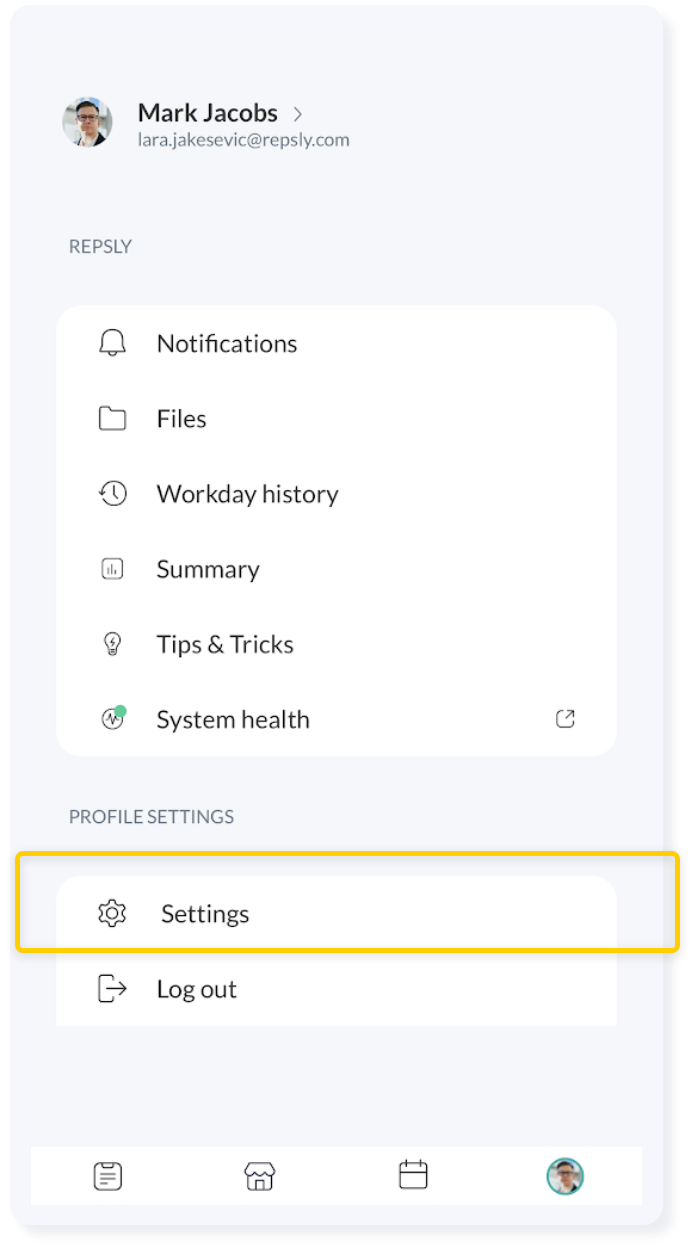This screenshot has height=1250, width=695.
Task: Select the profile avatar tab in bottom bar
Action: (565, 1176)
